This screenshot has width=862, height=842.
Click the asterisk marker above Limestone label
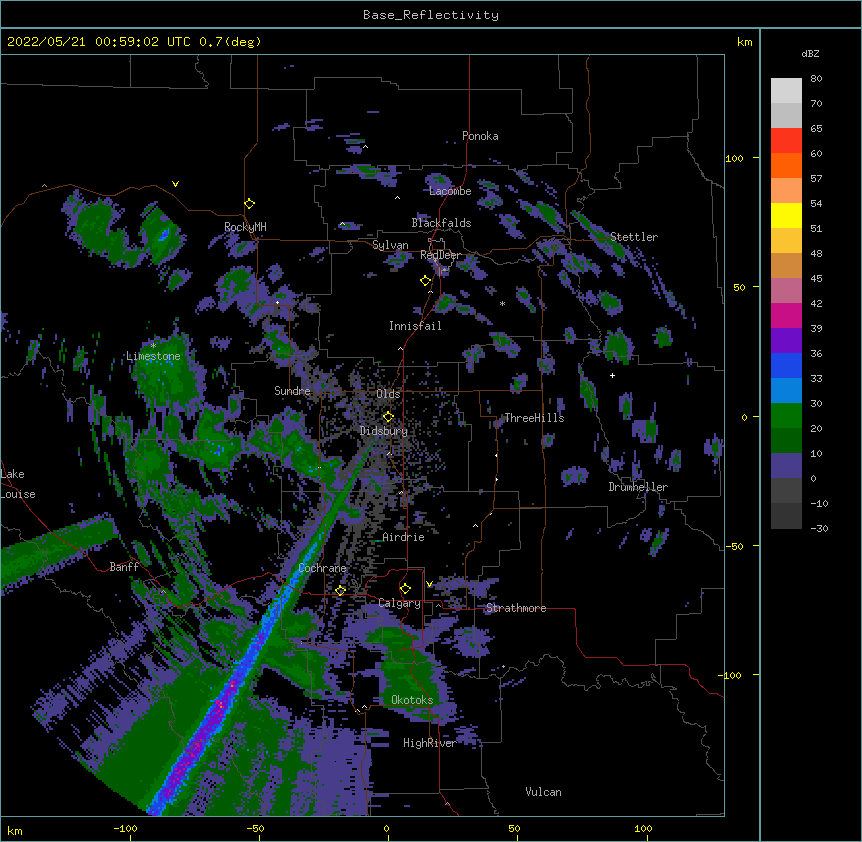click(153, 345)
